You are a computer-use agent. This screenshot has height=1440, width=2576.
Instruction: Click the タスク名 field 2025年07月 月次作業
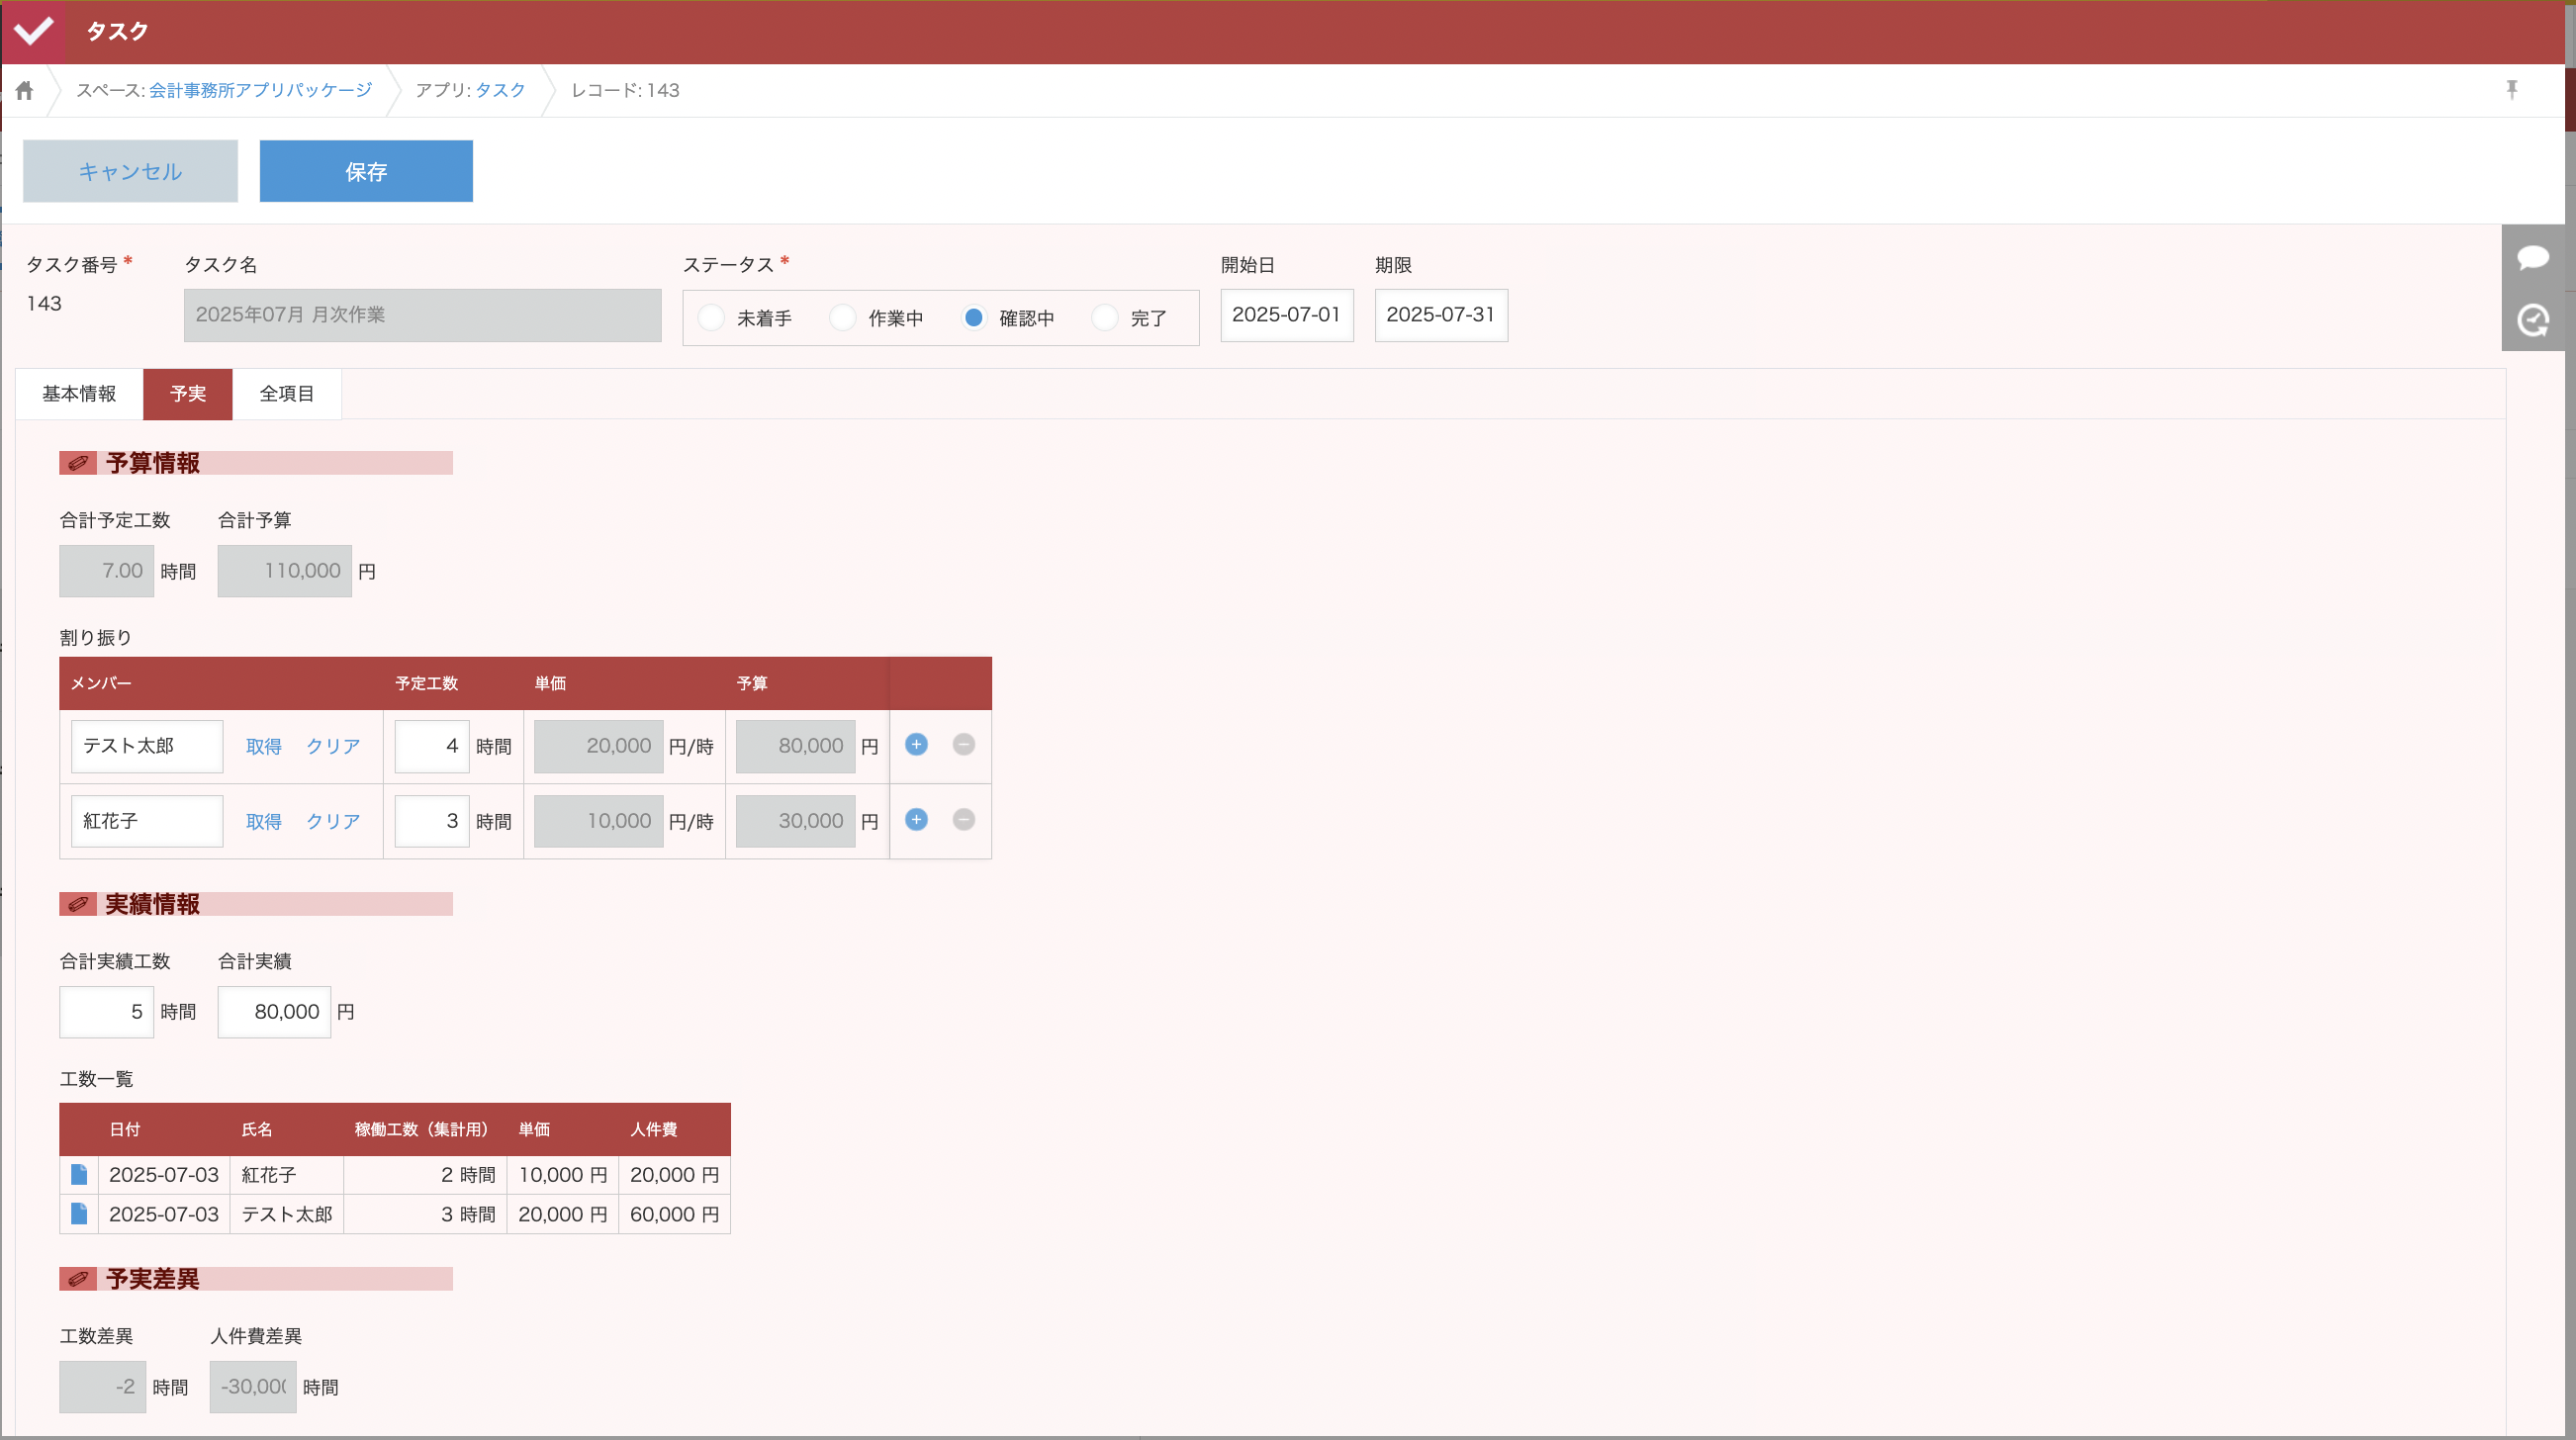(x=423, y=315)
